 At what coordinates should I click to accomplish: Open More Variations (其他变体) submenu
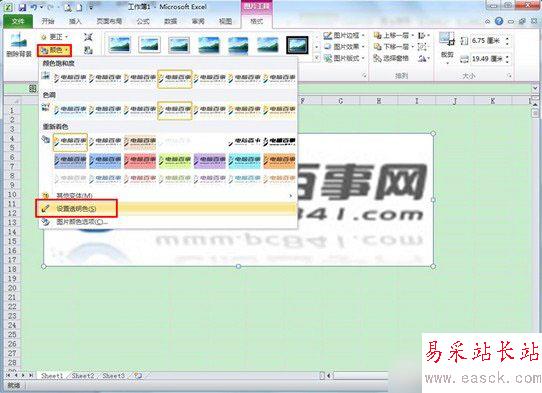pos(168,196)
